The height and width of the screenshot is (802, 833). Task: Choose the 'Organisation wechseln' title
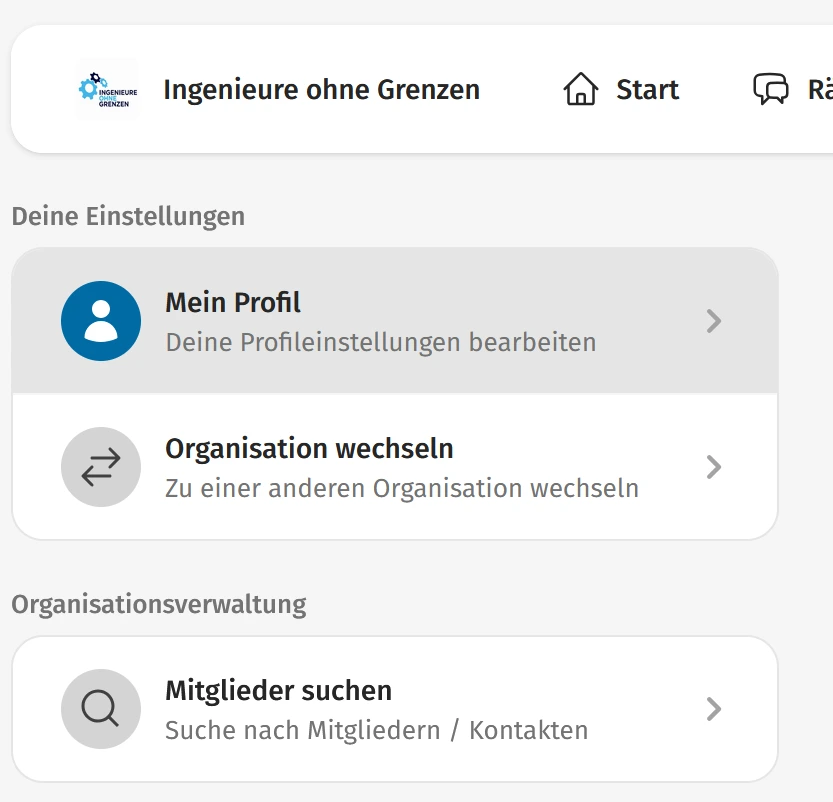(x=309, y=448)
